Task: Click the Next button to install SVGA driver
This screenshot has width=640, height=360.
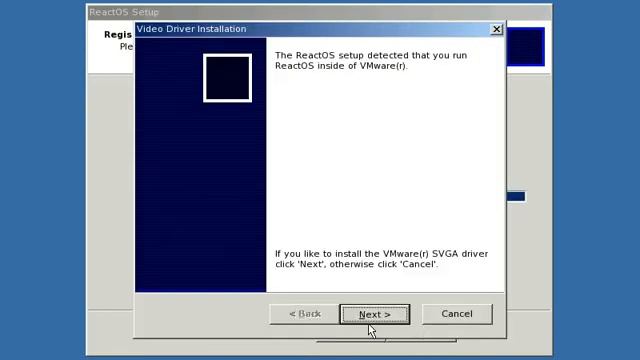Action: point(375,314)
